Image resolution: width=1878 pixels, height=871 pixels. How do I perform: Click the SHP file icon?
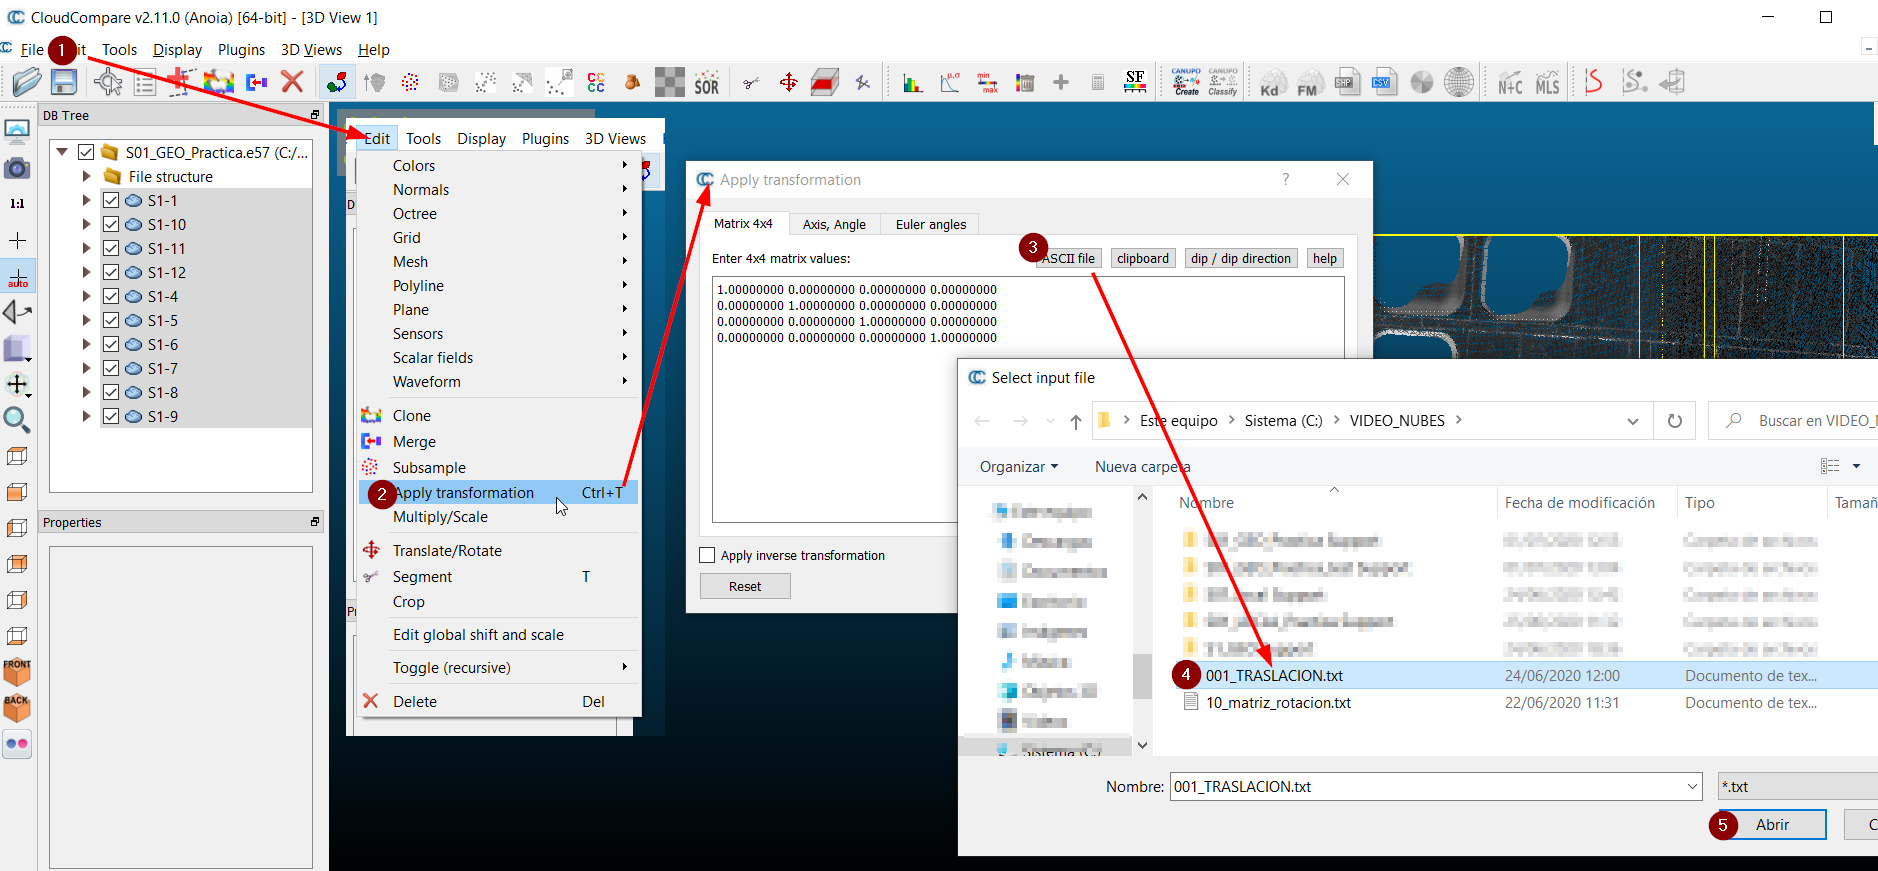click(1347, 82)
